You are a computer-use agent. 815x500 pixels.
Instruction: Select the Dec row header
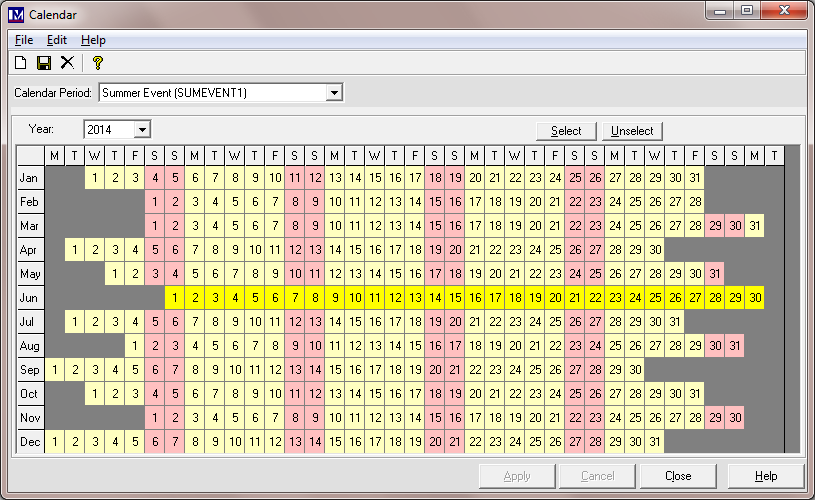coord(31,441)
